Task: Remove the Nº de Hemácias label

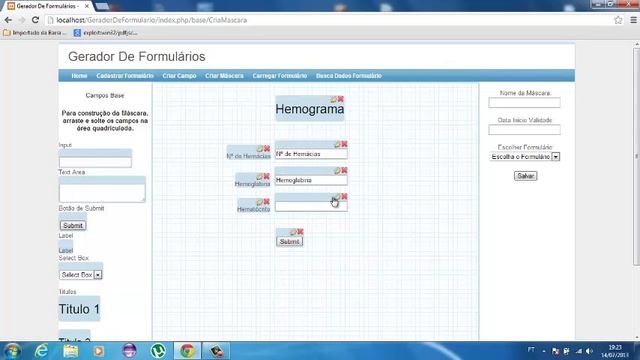Action: [x=267, y=149]
